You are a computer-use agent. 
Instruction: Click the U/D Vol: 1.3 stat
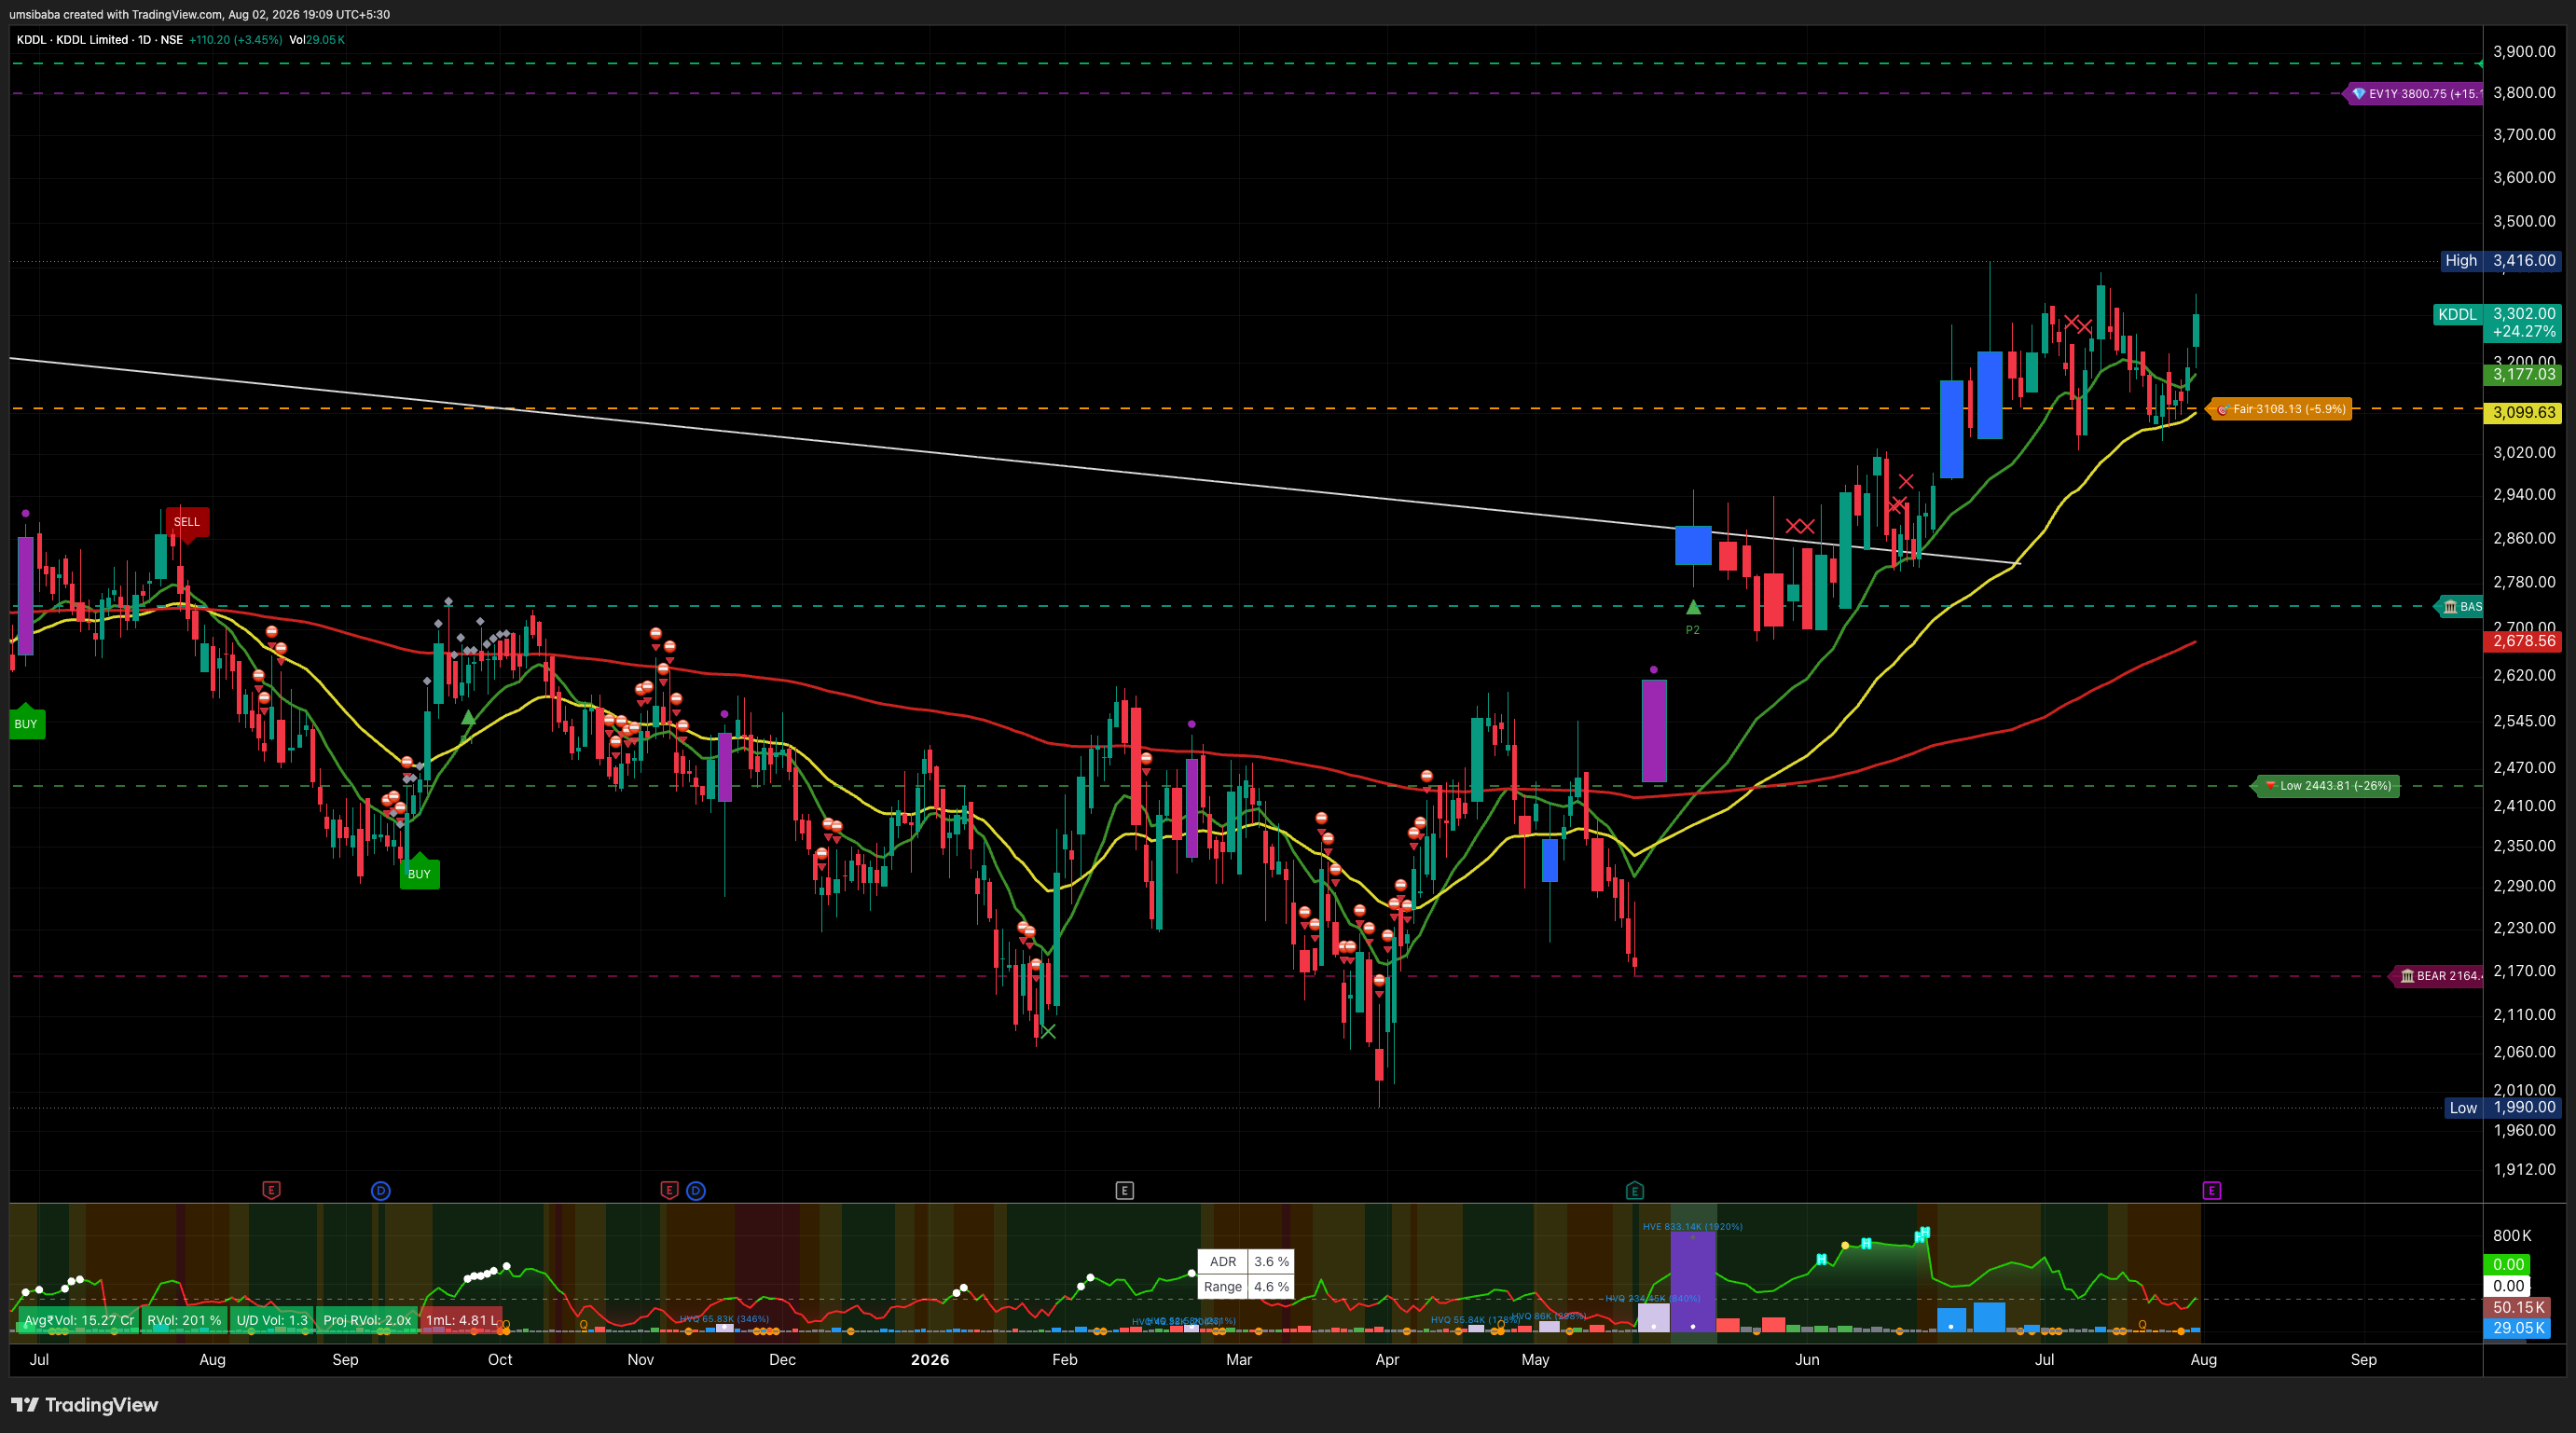pos(272,1320)
